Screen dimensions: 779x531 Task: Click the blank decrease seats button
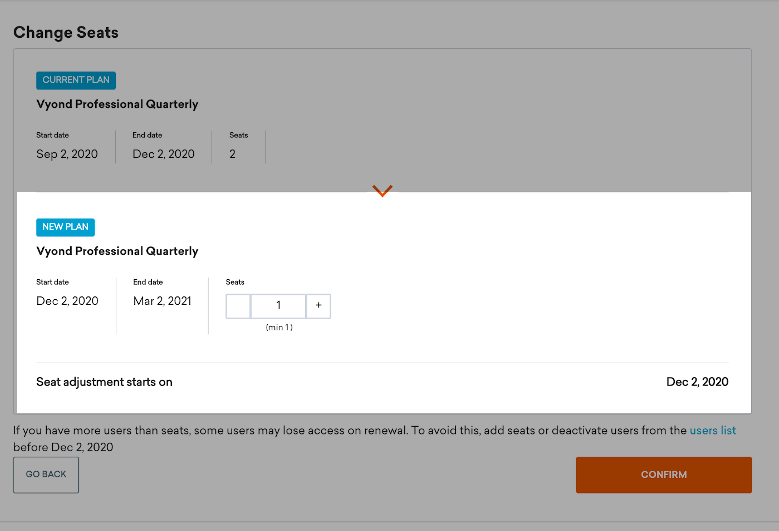pos(238,306)
